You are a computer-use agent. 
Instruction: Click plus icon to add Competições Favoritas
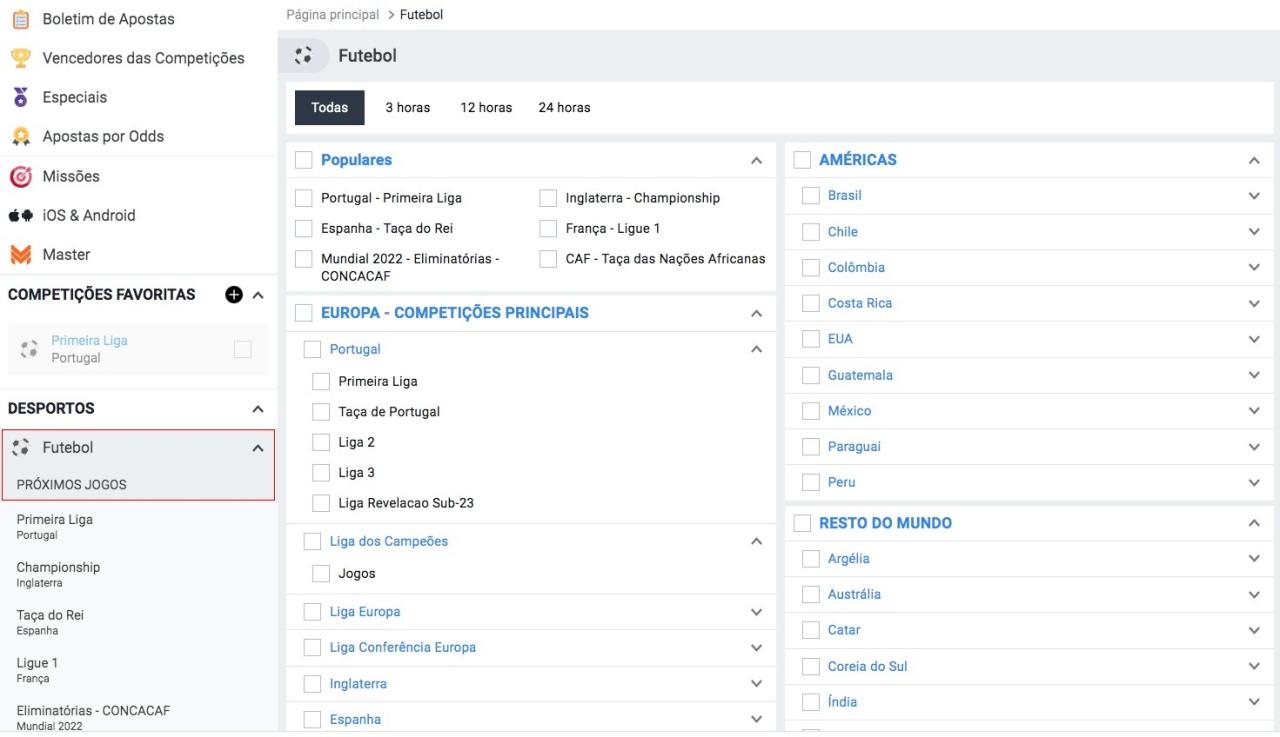(x=234, y=294)
